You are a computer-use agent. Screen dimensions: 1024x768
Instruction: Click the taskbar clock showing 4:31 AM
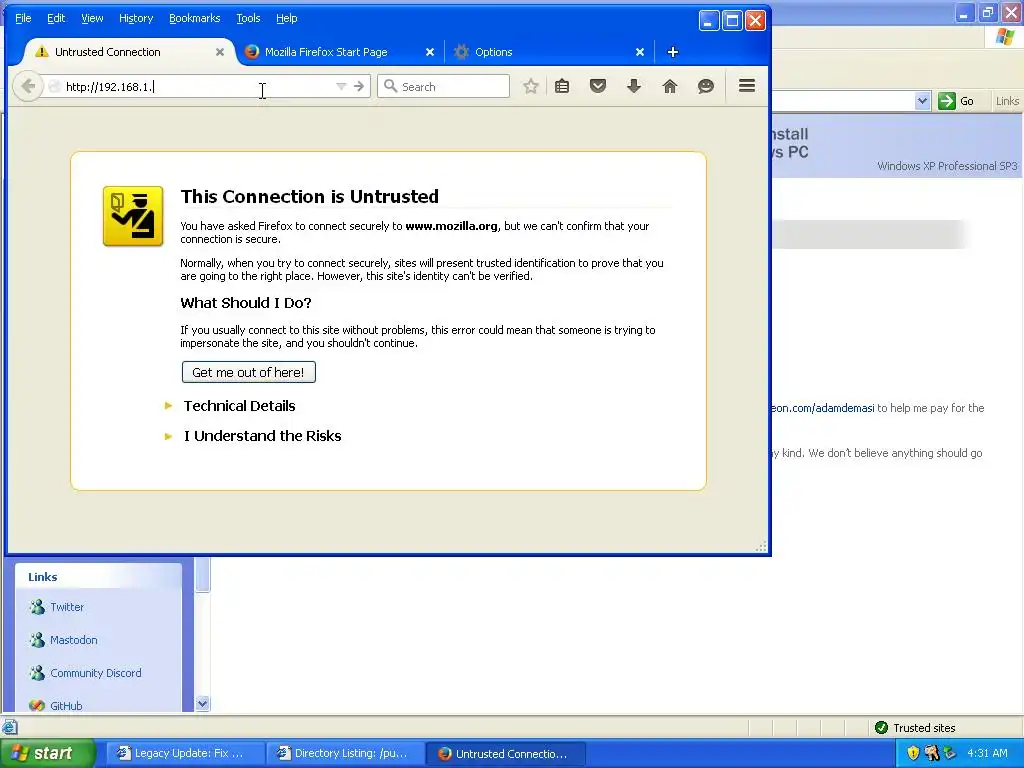pos(987,753)
